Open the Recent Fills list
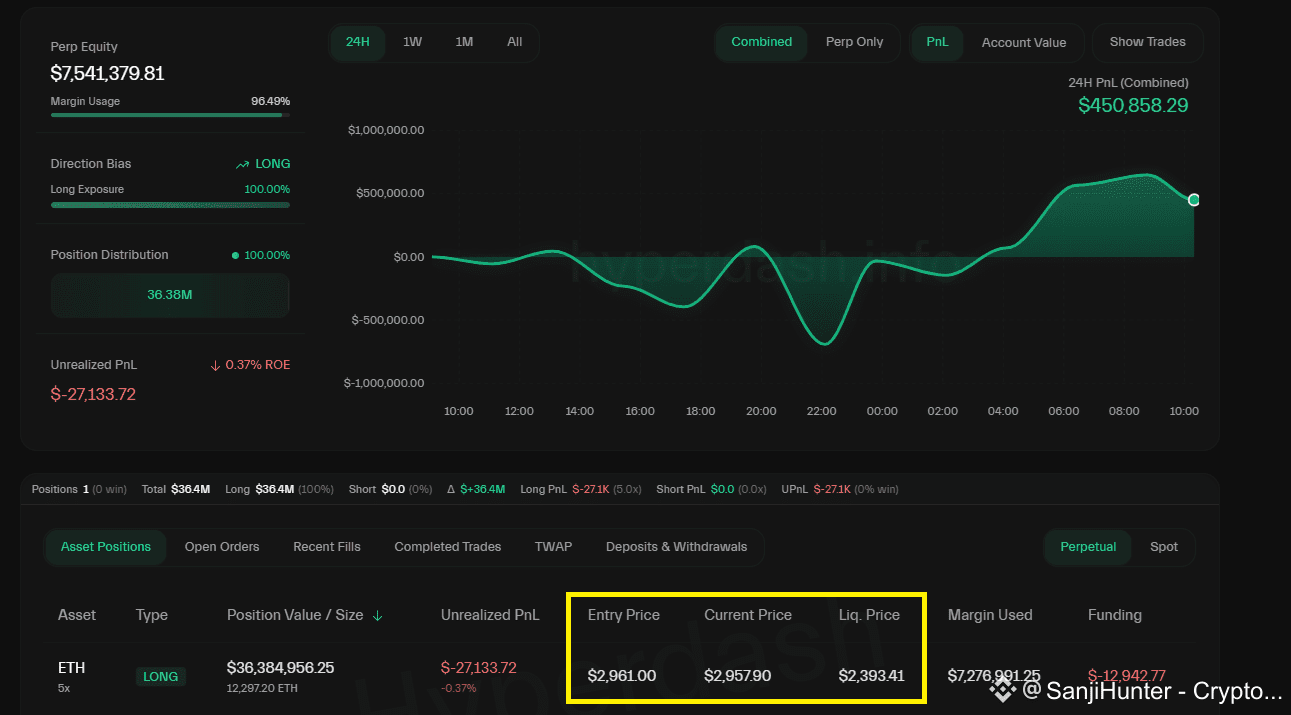 tap(326, 547)
